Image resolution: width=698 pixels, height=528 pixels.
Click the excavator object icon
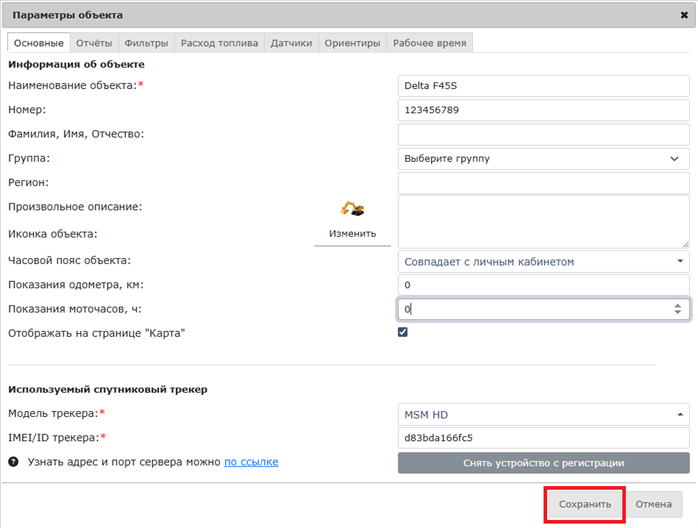(x=352, y=209)
